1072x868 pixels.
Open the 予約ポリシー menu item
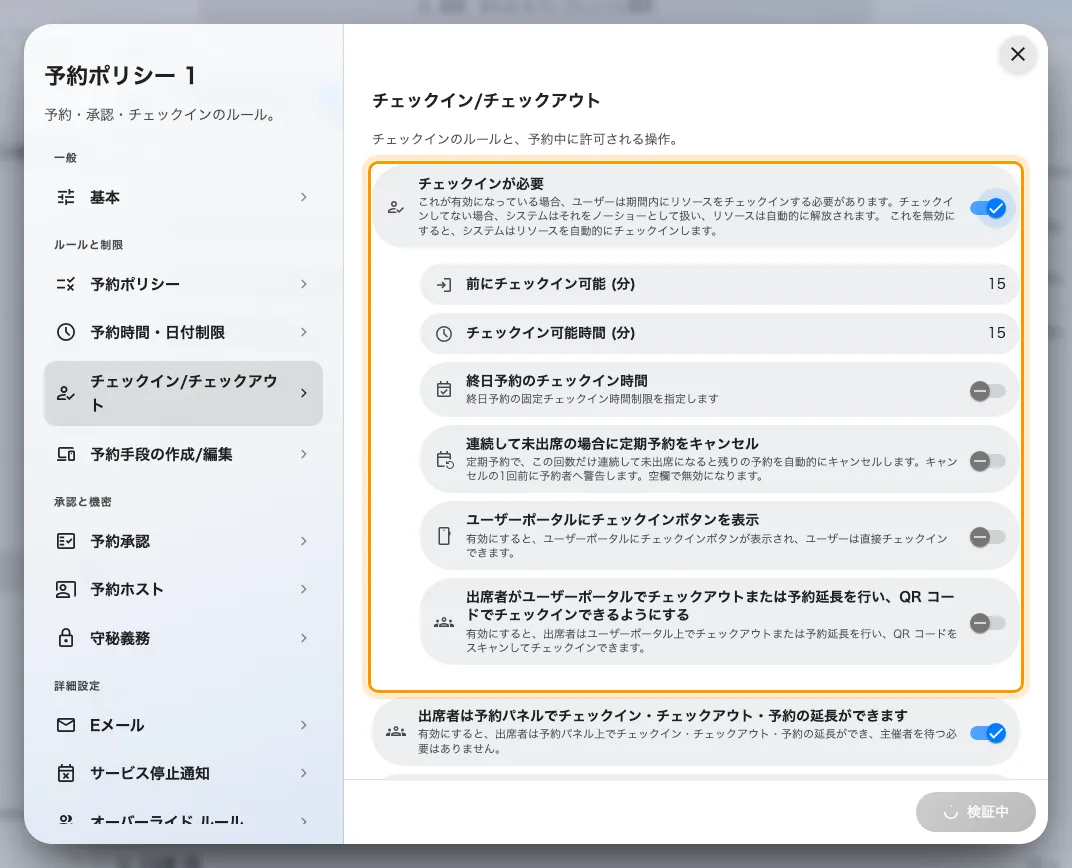pyautogui.click(x=183, y=284)
